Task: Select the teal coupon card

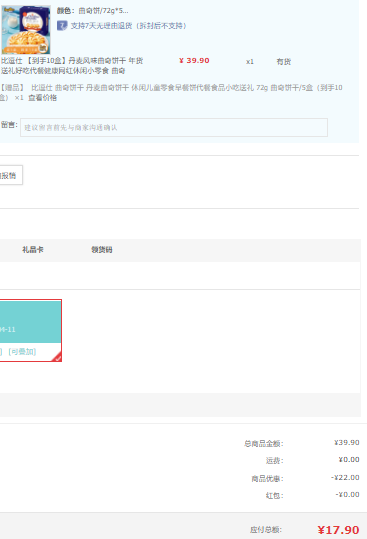Action: pos(31,330)
